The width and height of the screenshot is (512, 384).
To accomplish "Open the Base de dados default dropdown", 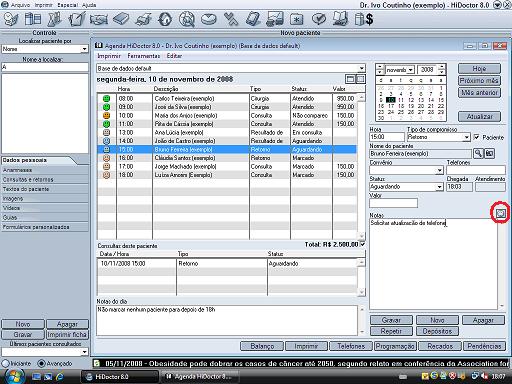I will click(362, 68).
